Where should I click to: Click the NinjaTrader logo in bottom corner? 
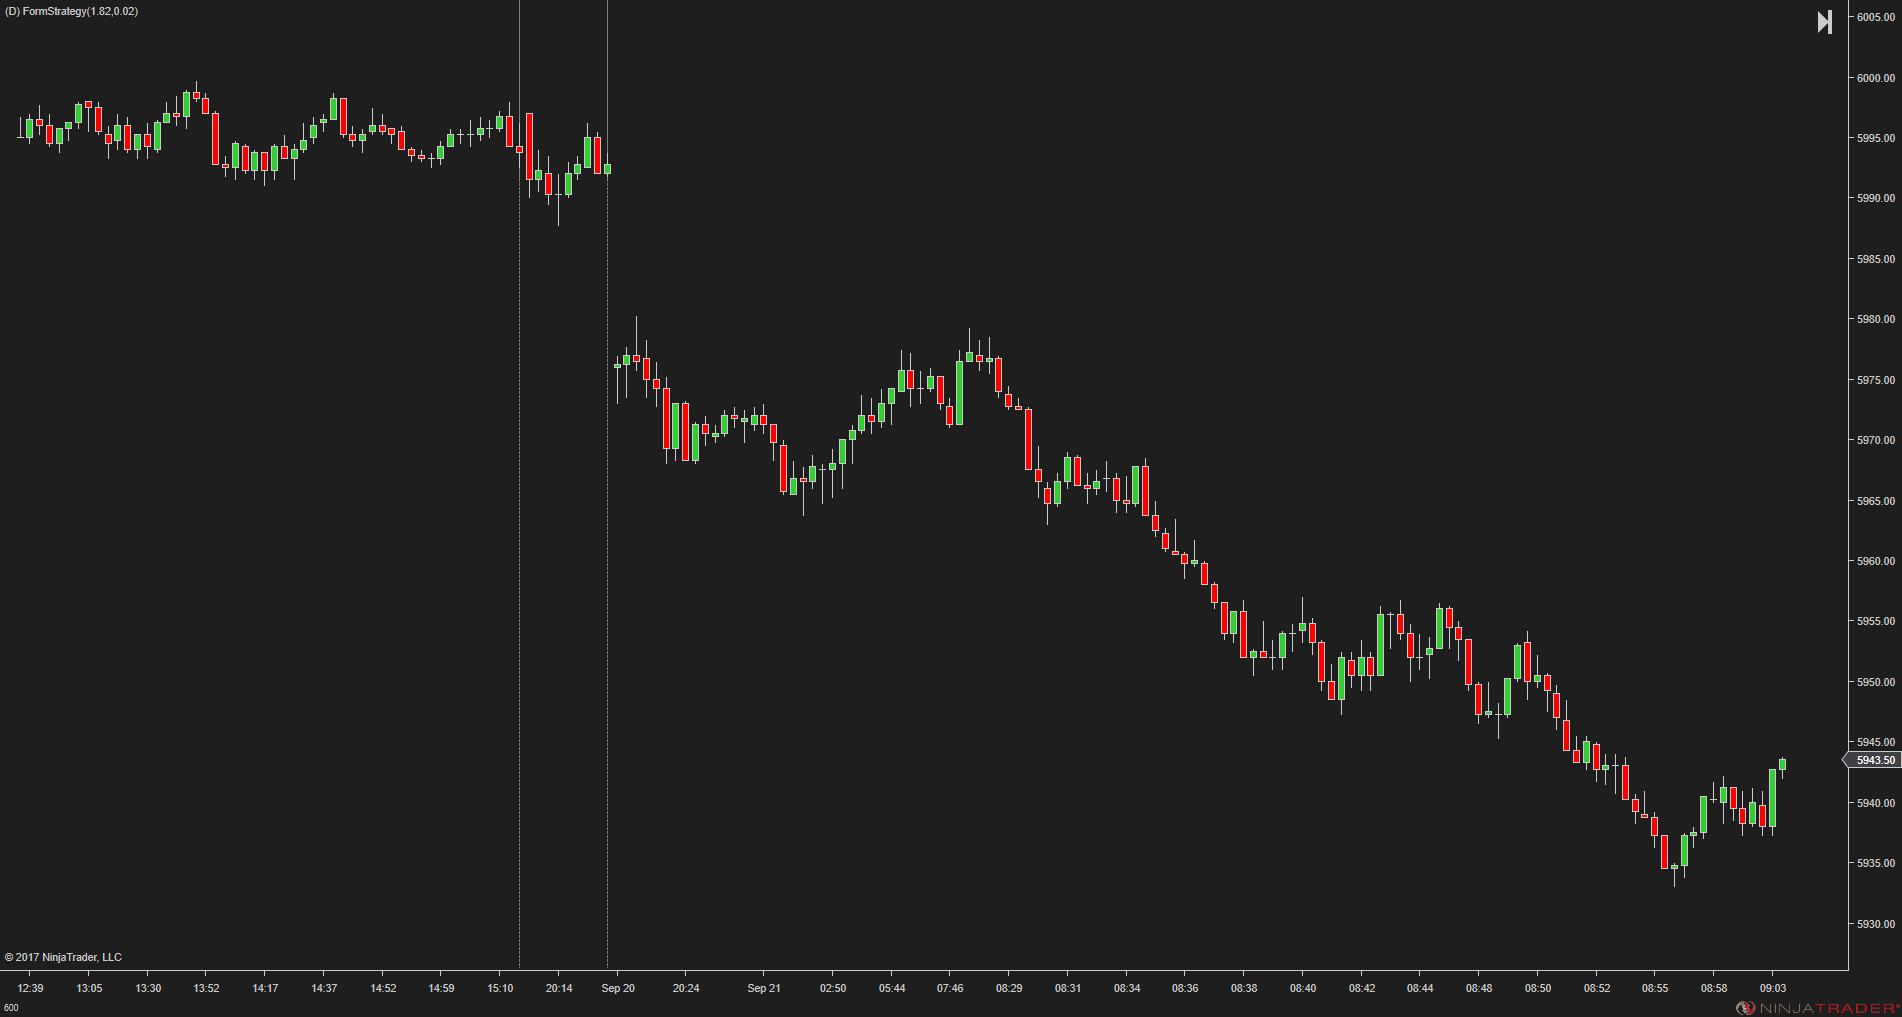pyautogui.click(x=1817, y=1008)
